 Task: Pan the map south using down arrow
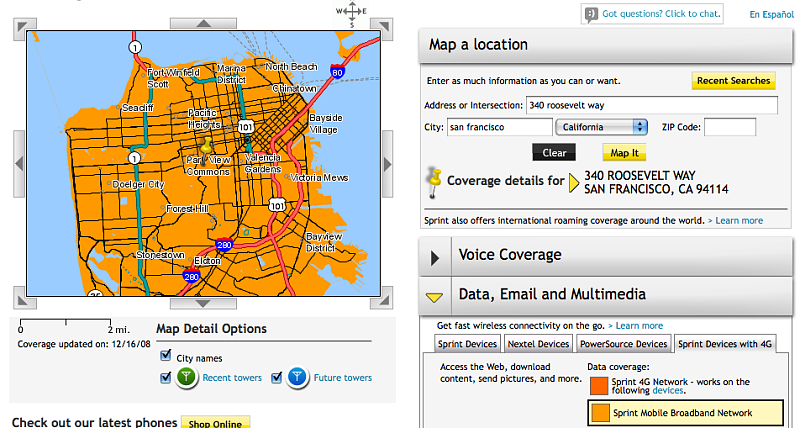[x=203, y=304]
